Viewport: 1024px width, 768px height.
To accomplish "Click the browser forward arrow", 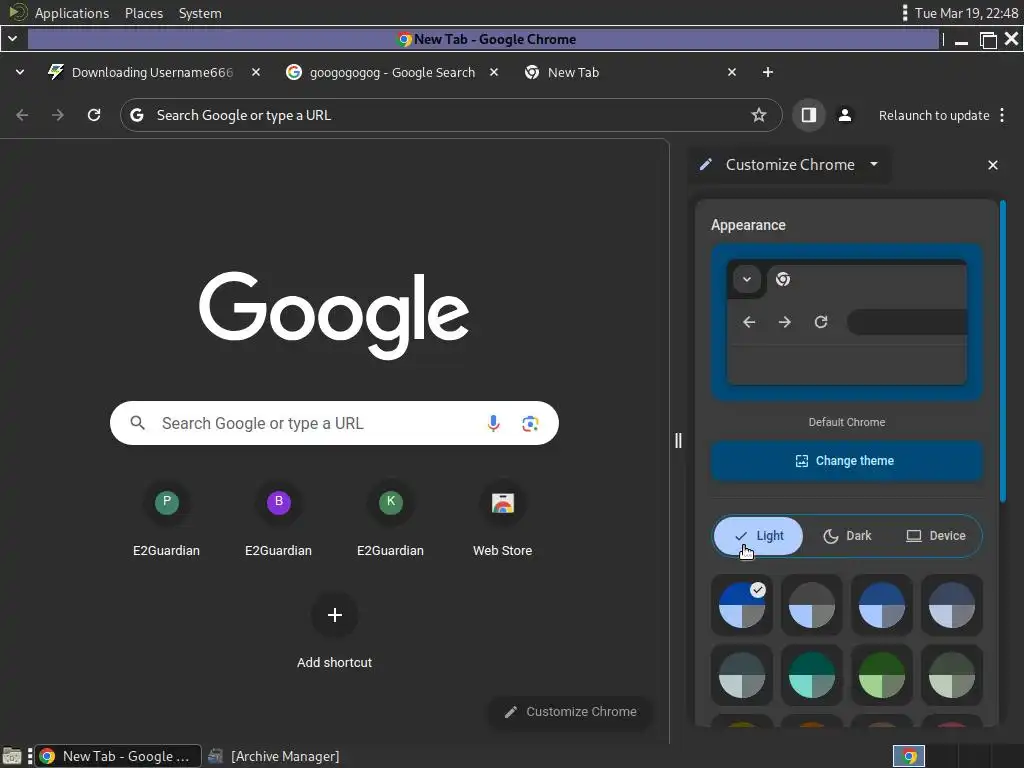I will click(x=58, y=116).
